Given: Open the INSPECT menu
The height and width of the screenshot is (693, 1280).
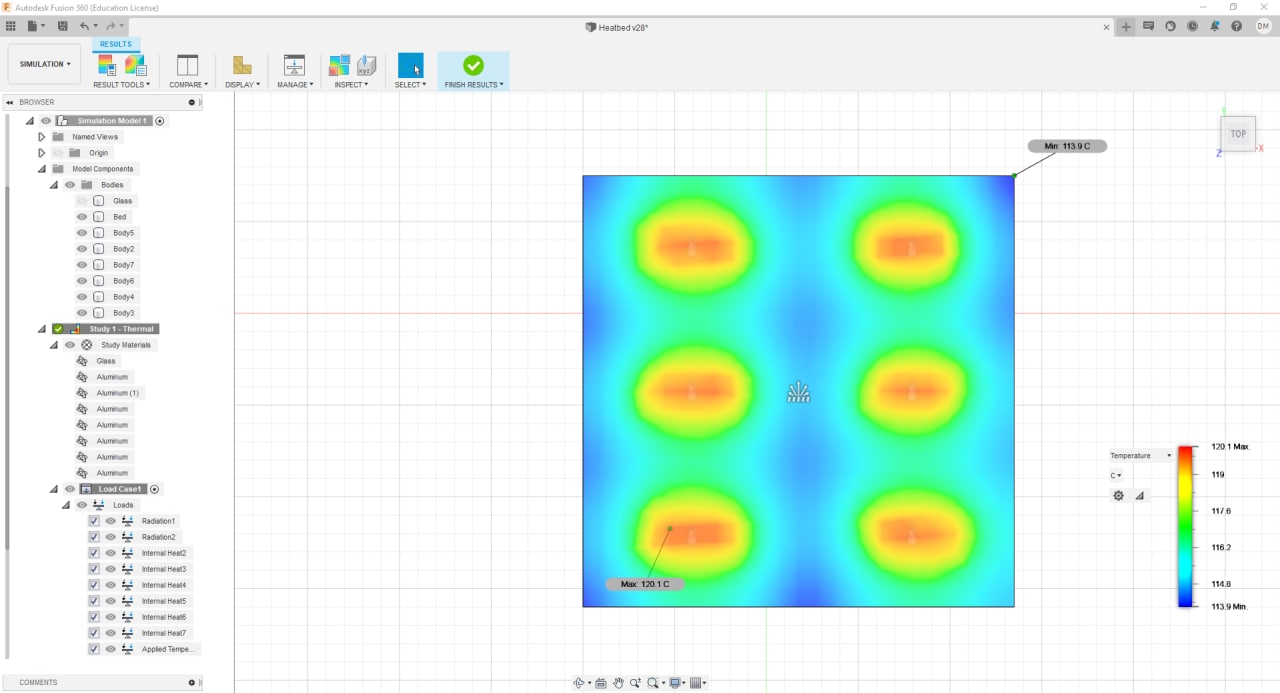Looking at the screenshot, I should [x=351, y=85].
